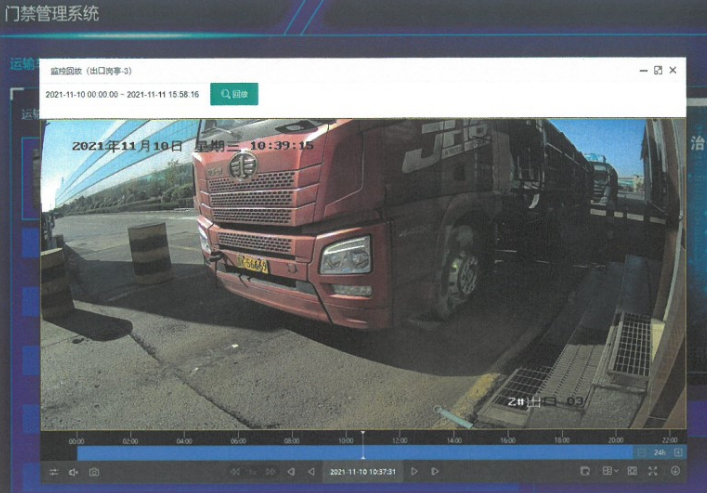
Task: Click the reverse play triangle button
Action: pos(311,472)
